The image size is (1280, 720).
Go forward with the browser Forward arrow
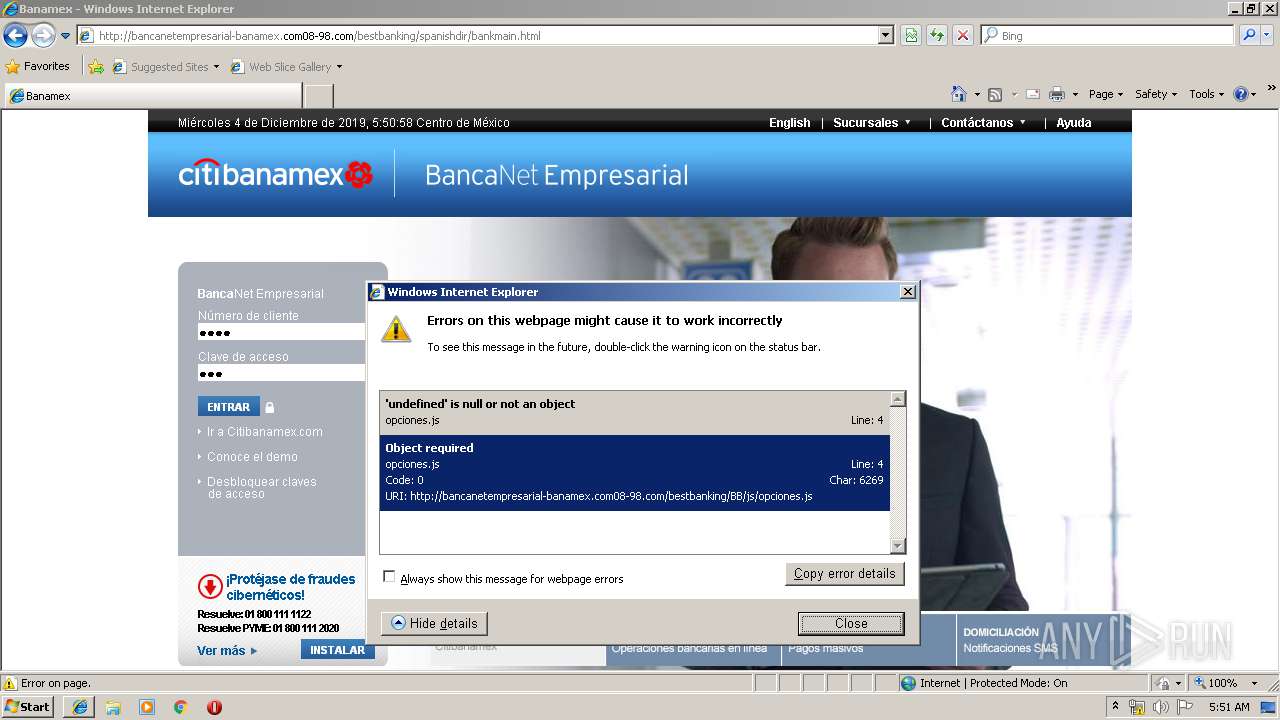43,36
